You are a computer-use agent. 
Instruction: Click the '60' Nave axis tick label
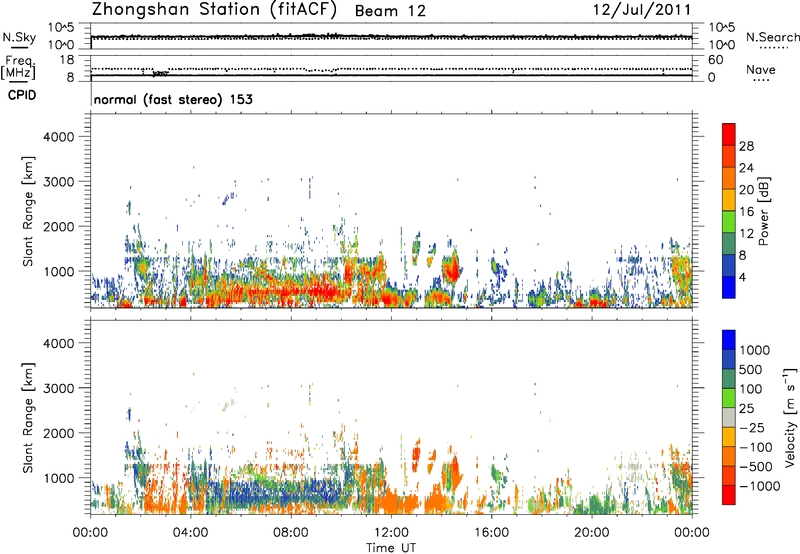click(x=715, y=60)
